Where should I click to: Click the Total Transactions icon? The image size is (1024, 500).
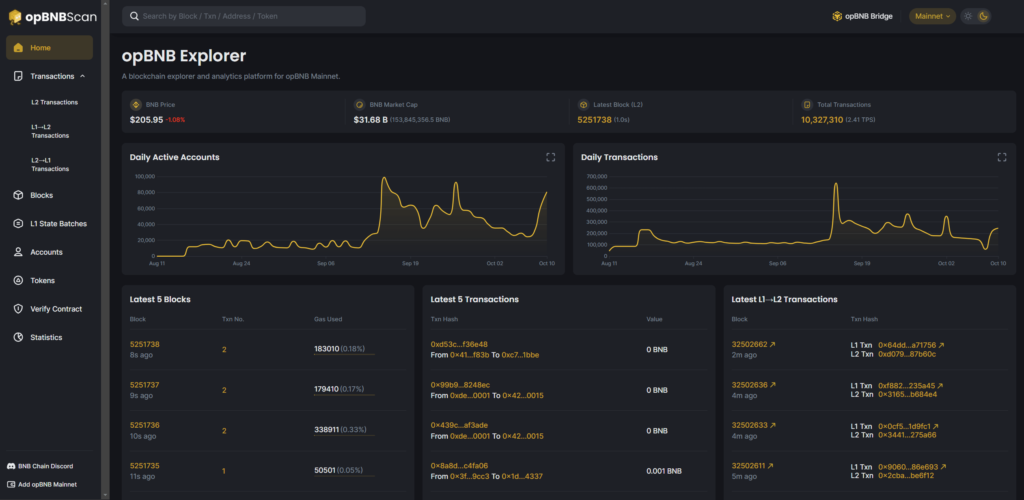[x=807, y=104]
